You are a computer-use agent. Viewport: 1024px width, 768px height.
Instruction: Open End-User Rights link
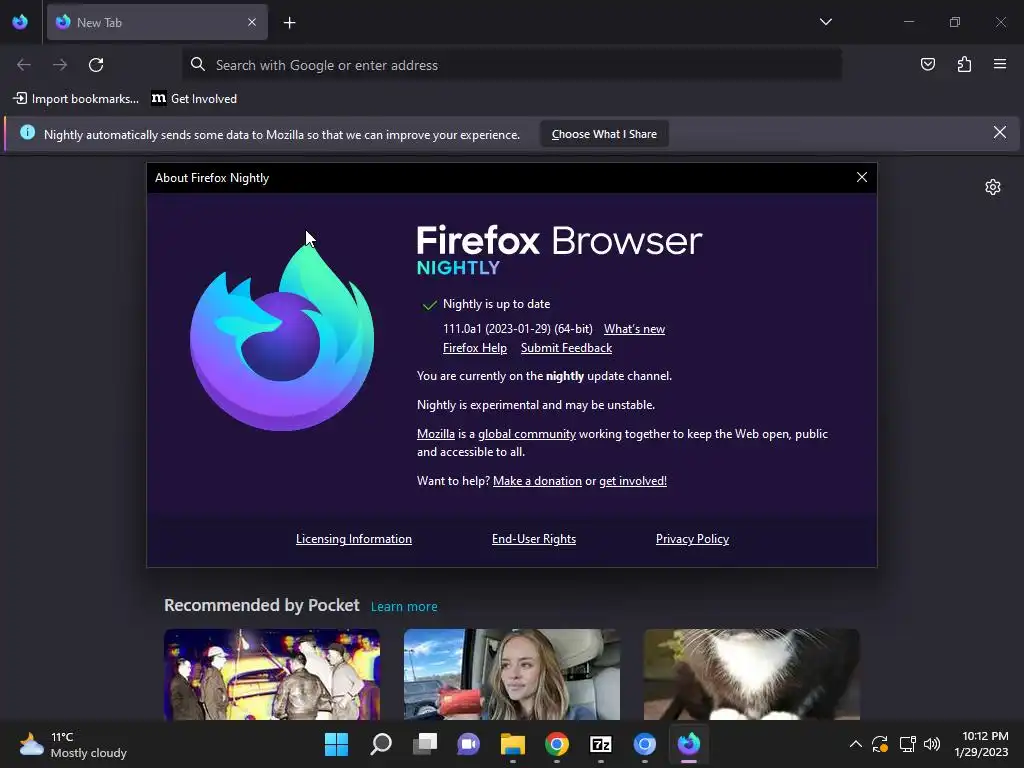[534, 539]
